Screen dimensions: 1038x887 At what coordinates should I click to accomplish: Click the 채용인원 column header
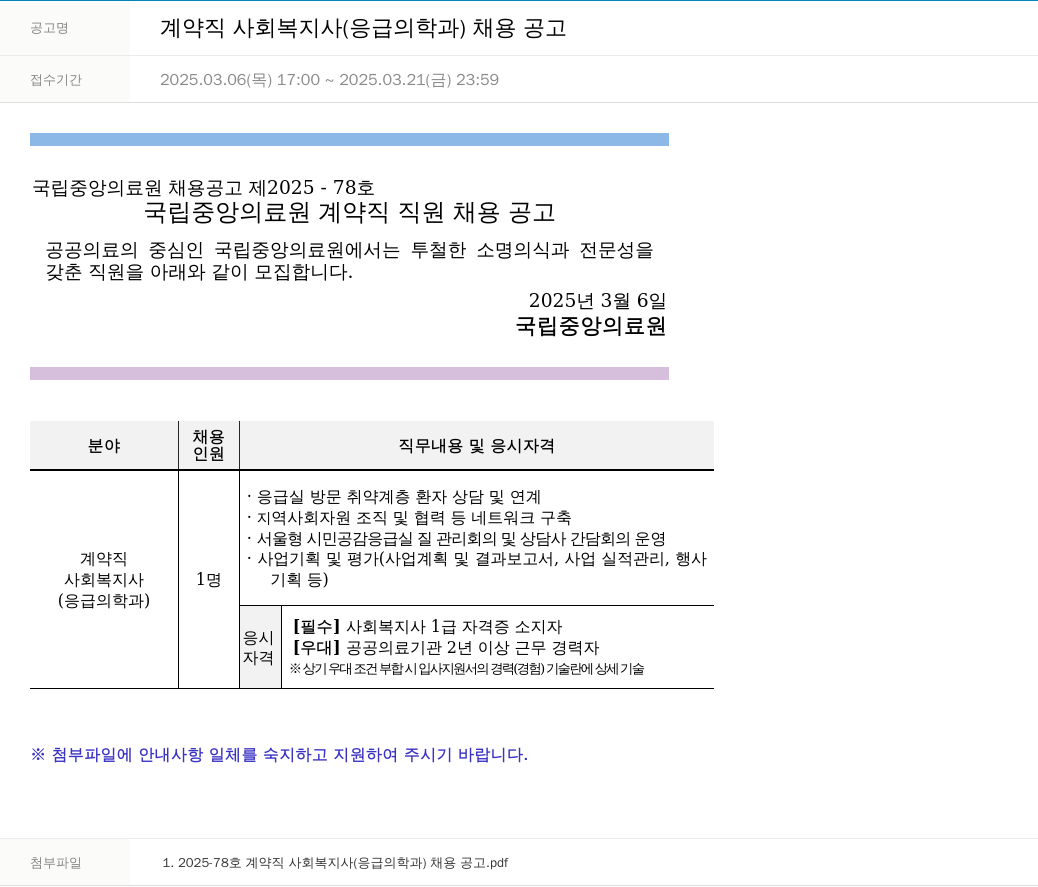209,445
